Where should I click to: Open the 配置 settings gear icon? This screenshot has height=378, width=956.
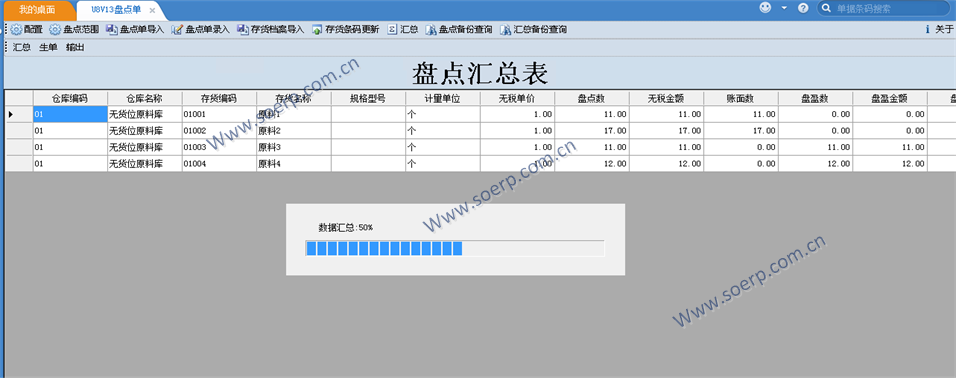coord(16,29)
